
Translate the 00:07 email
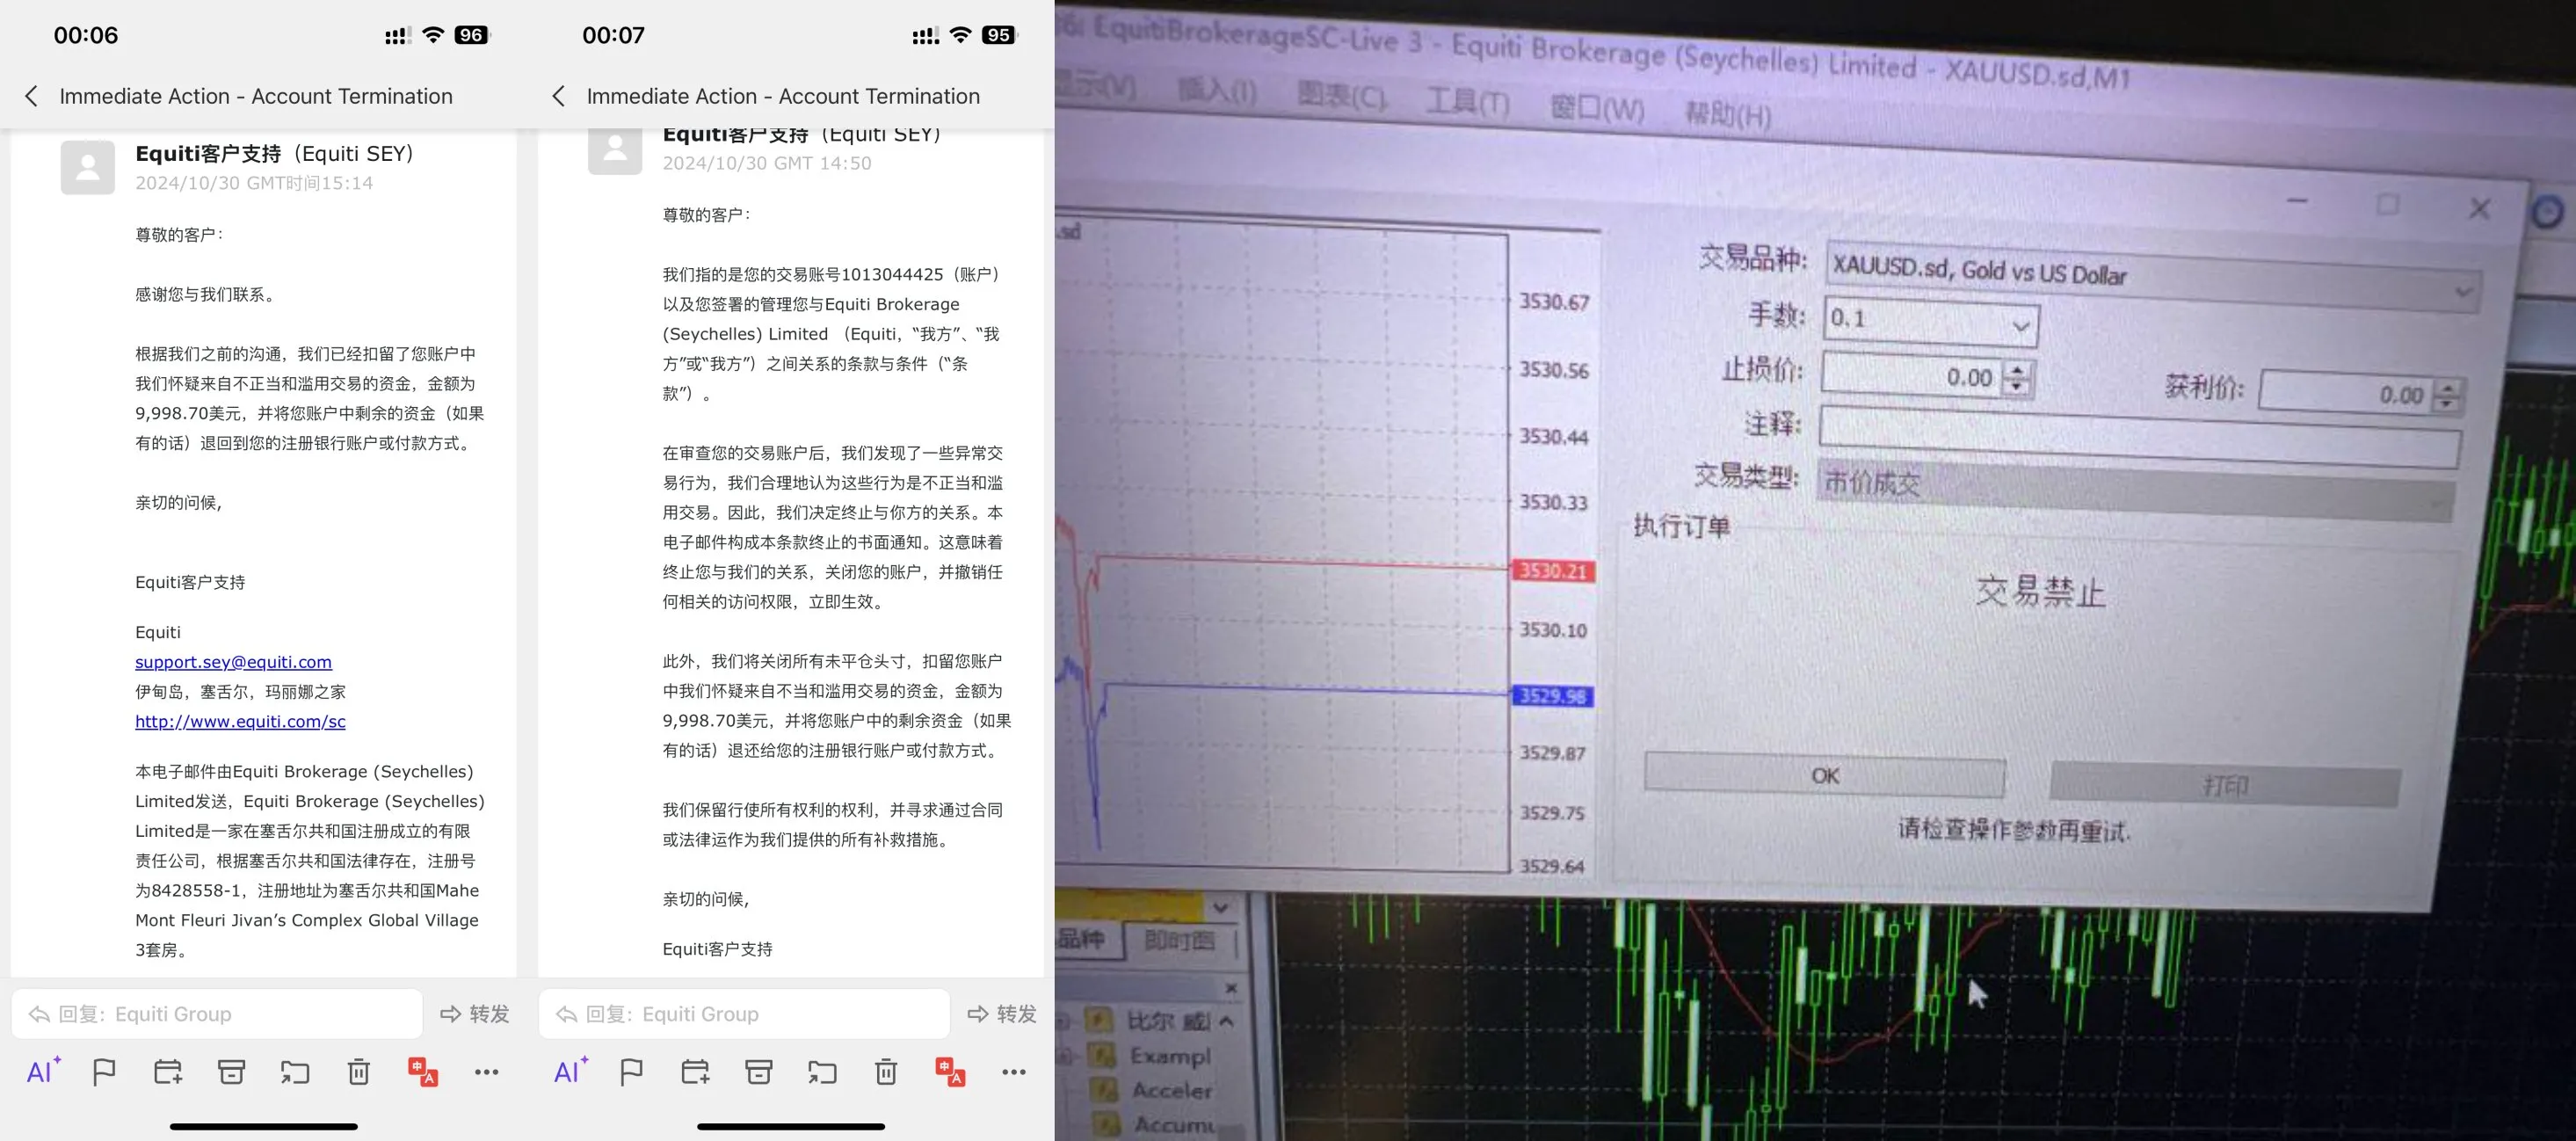[950, 1072]
